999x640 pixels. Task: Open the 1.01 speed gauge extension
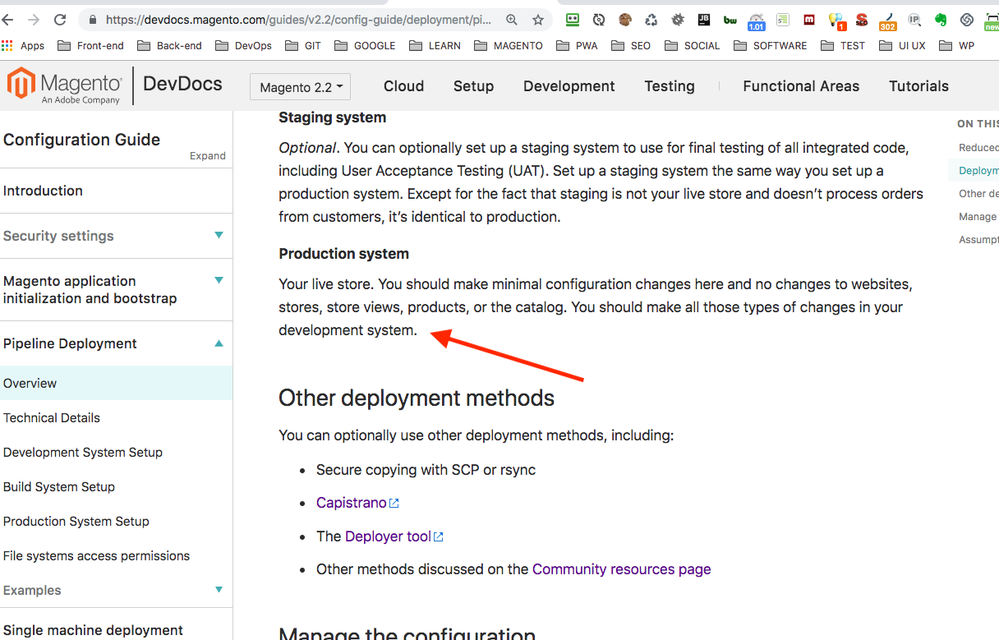(756, 22)
